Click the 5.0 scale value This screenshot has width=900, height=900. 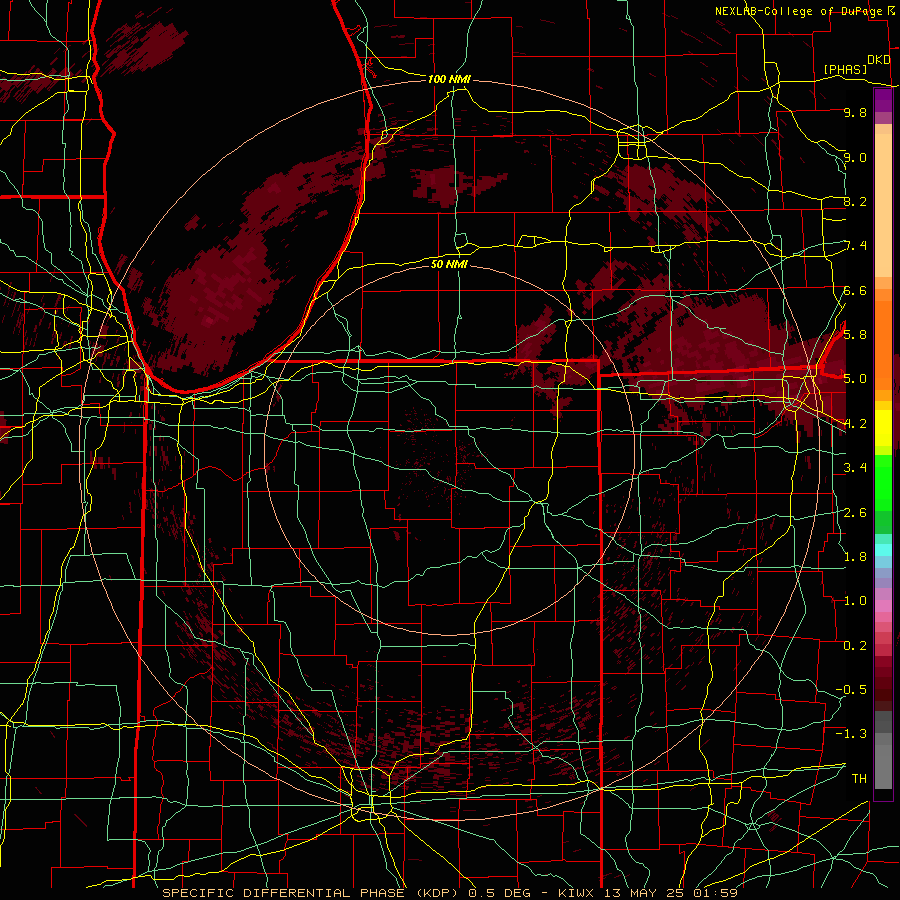pos(855,379)
